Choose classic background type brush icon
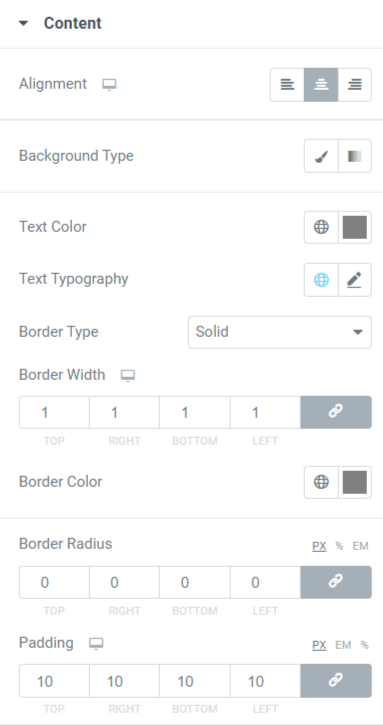Screen dimensions: 383x725 tap(321, 156)
